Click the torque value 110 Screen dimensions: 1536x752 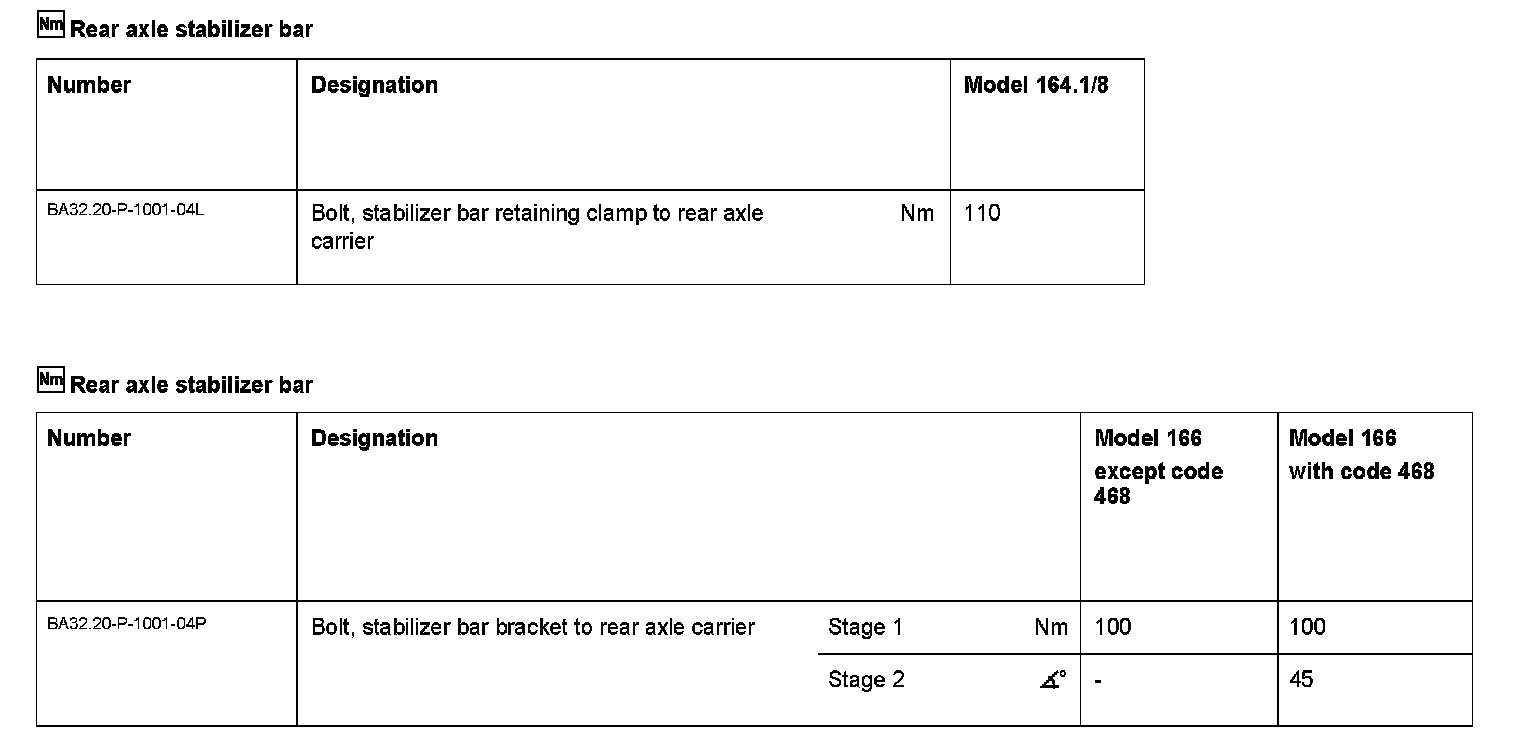tap(982, 213)
